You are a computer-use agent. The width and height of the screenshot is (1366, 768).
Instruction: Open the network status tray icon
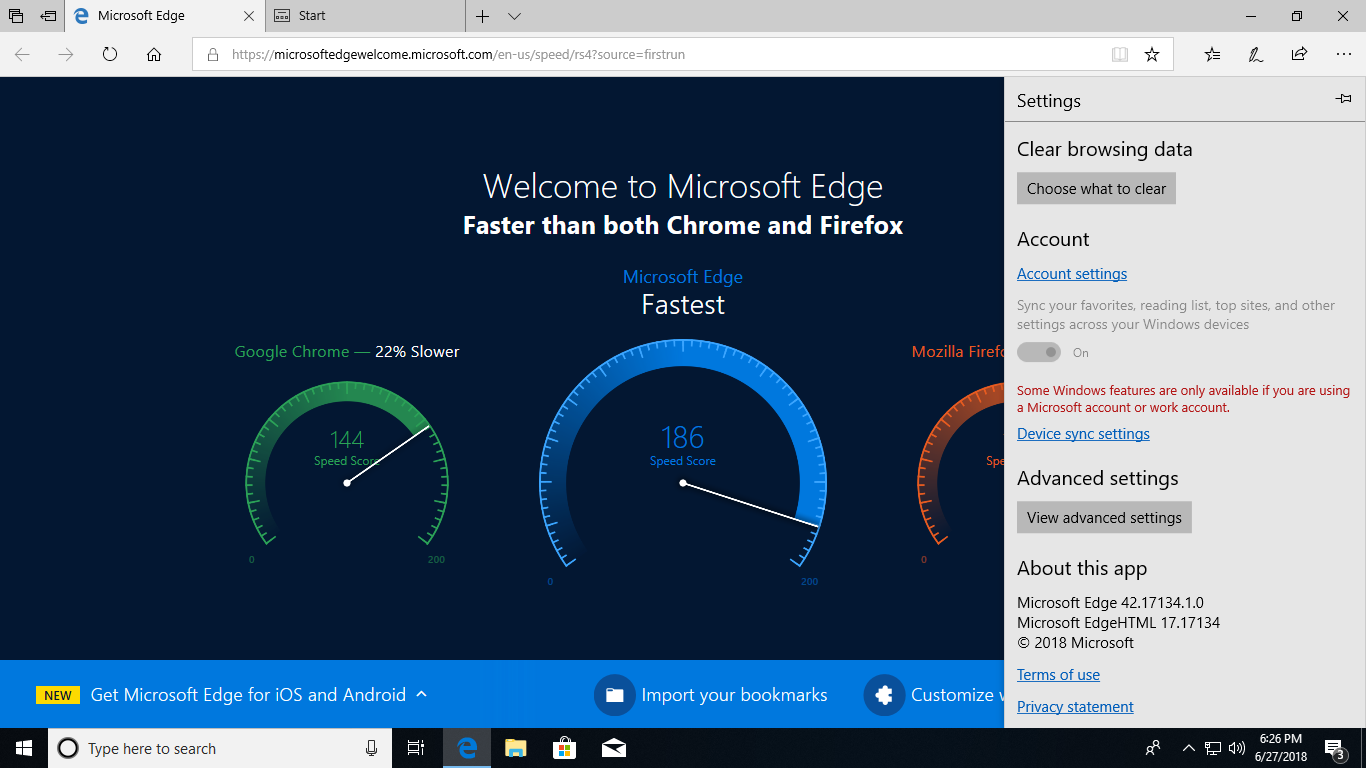(1213, 748)
